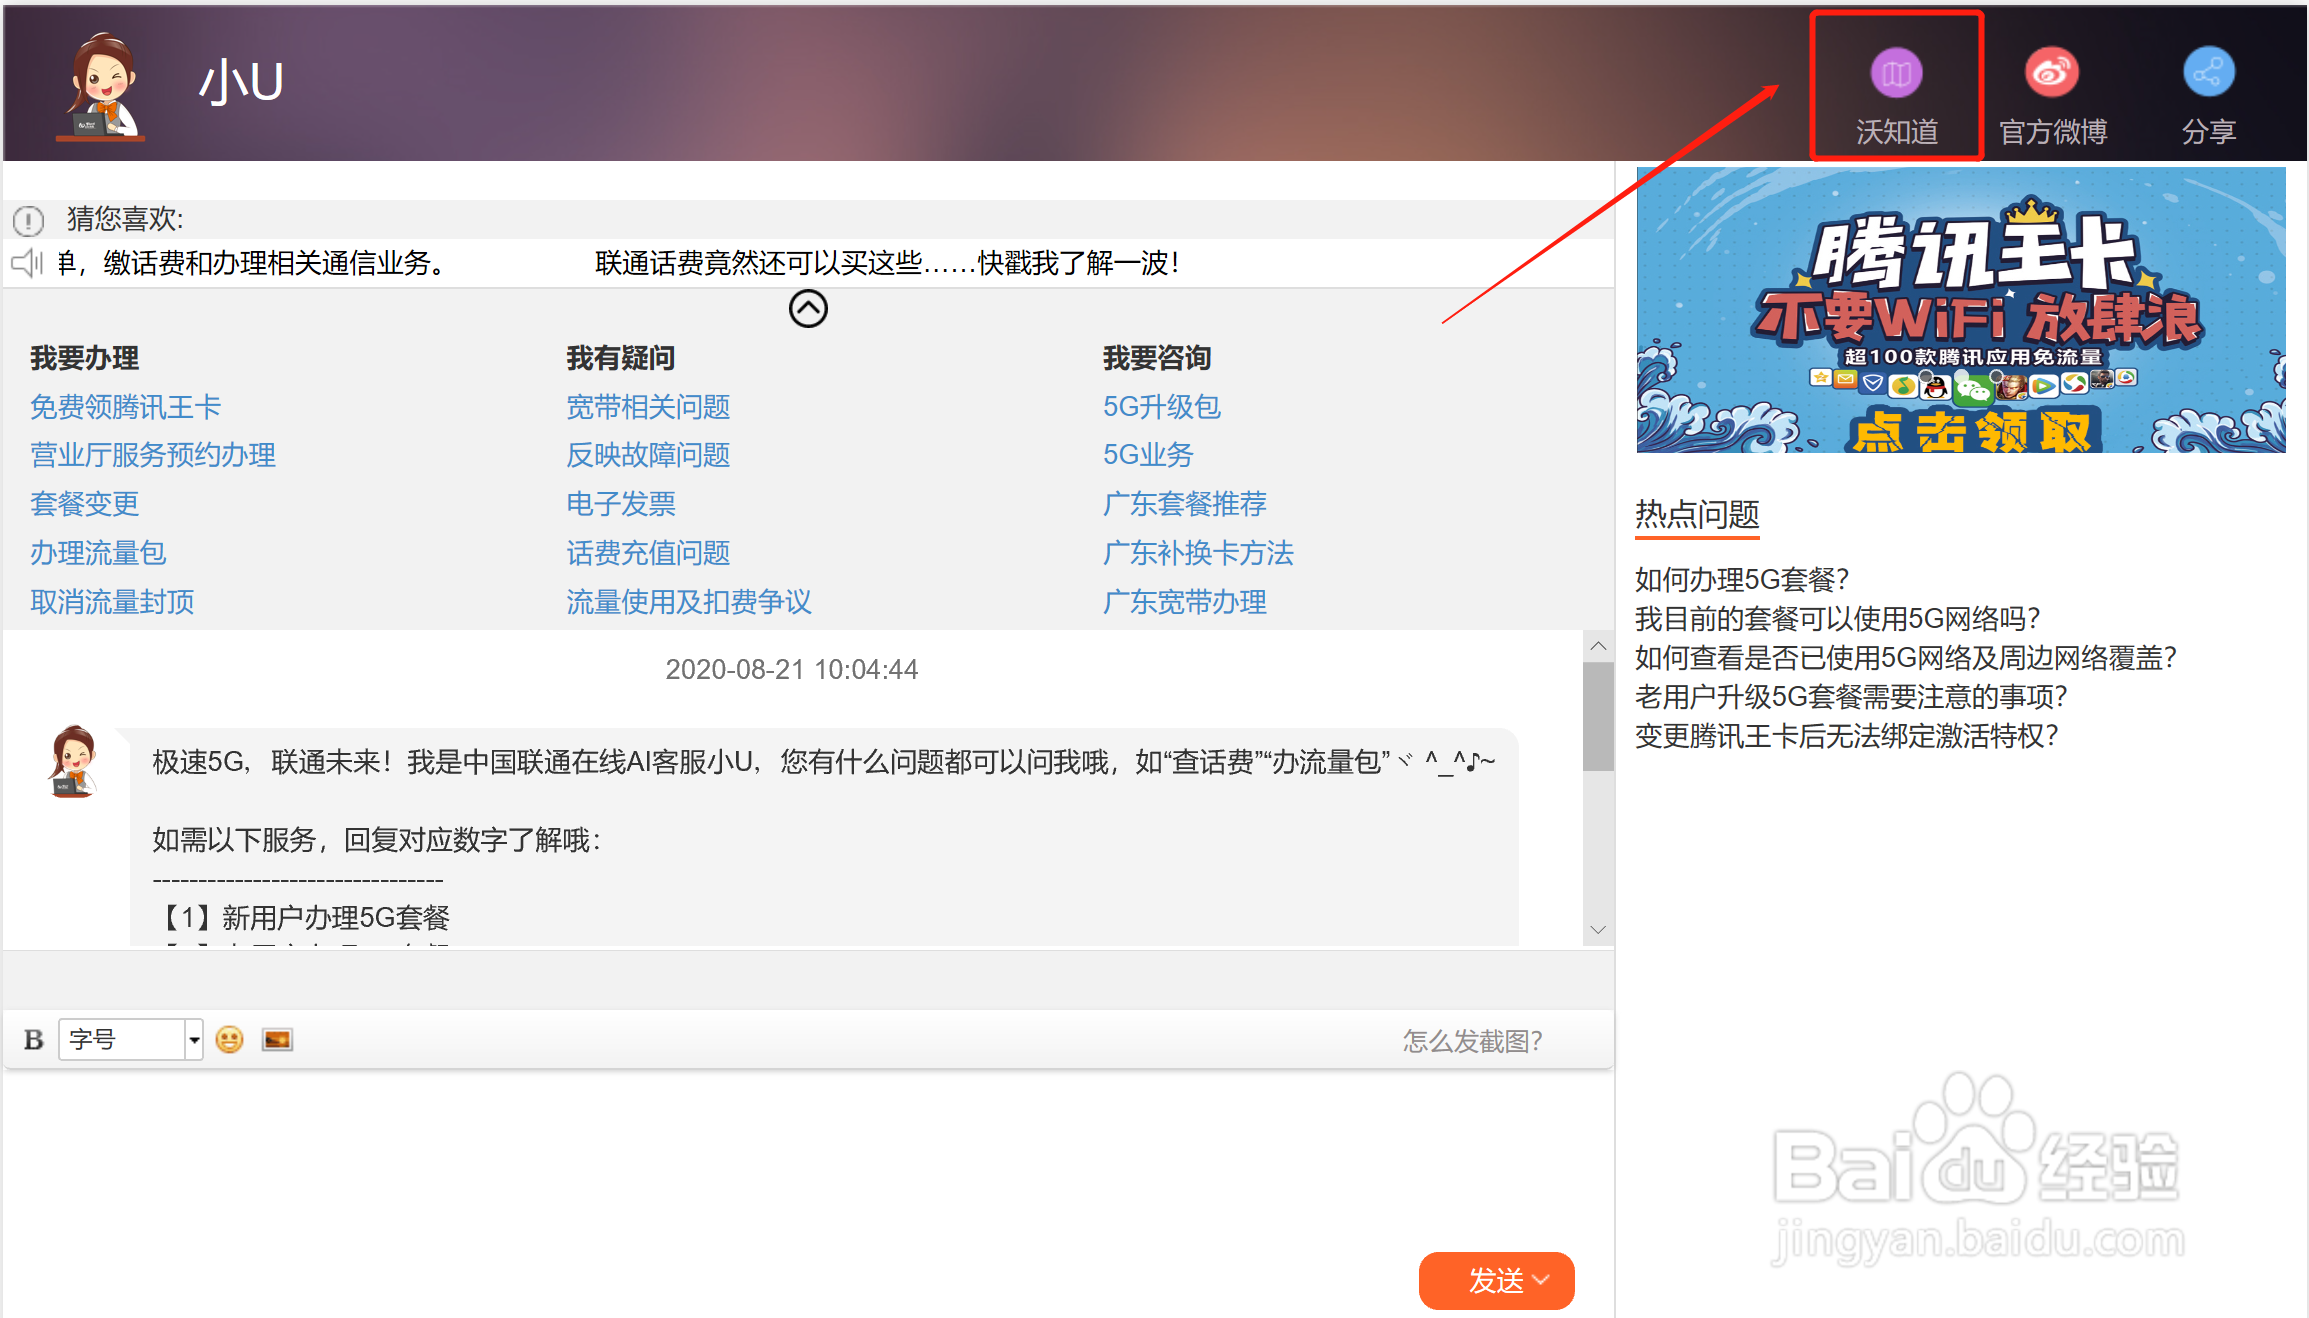This screenshot has height=1318, width=2309.
Task: Open the emoji picker icon
Action: [228, 1040]
